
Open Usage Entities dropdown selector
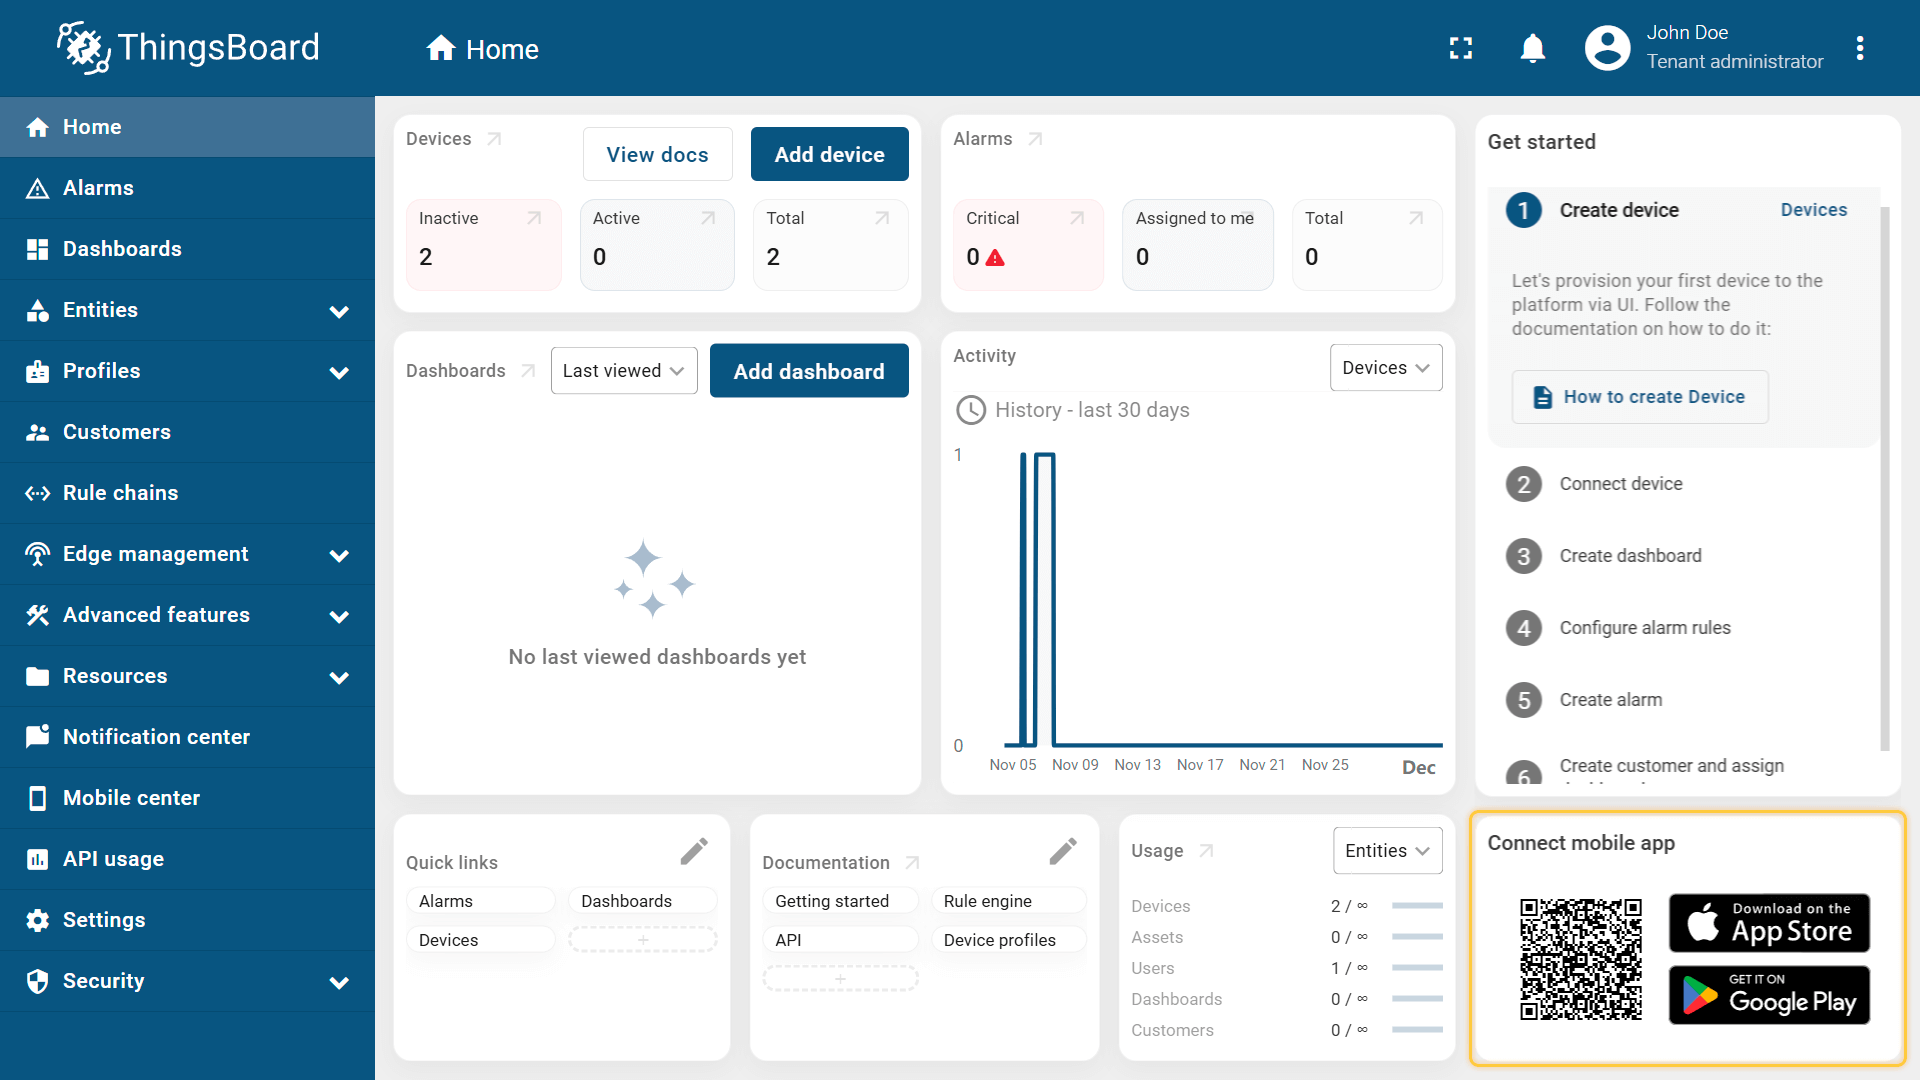click(x=1387, y=851)
